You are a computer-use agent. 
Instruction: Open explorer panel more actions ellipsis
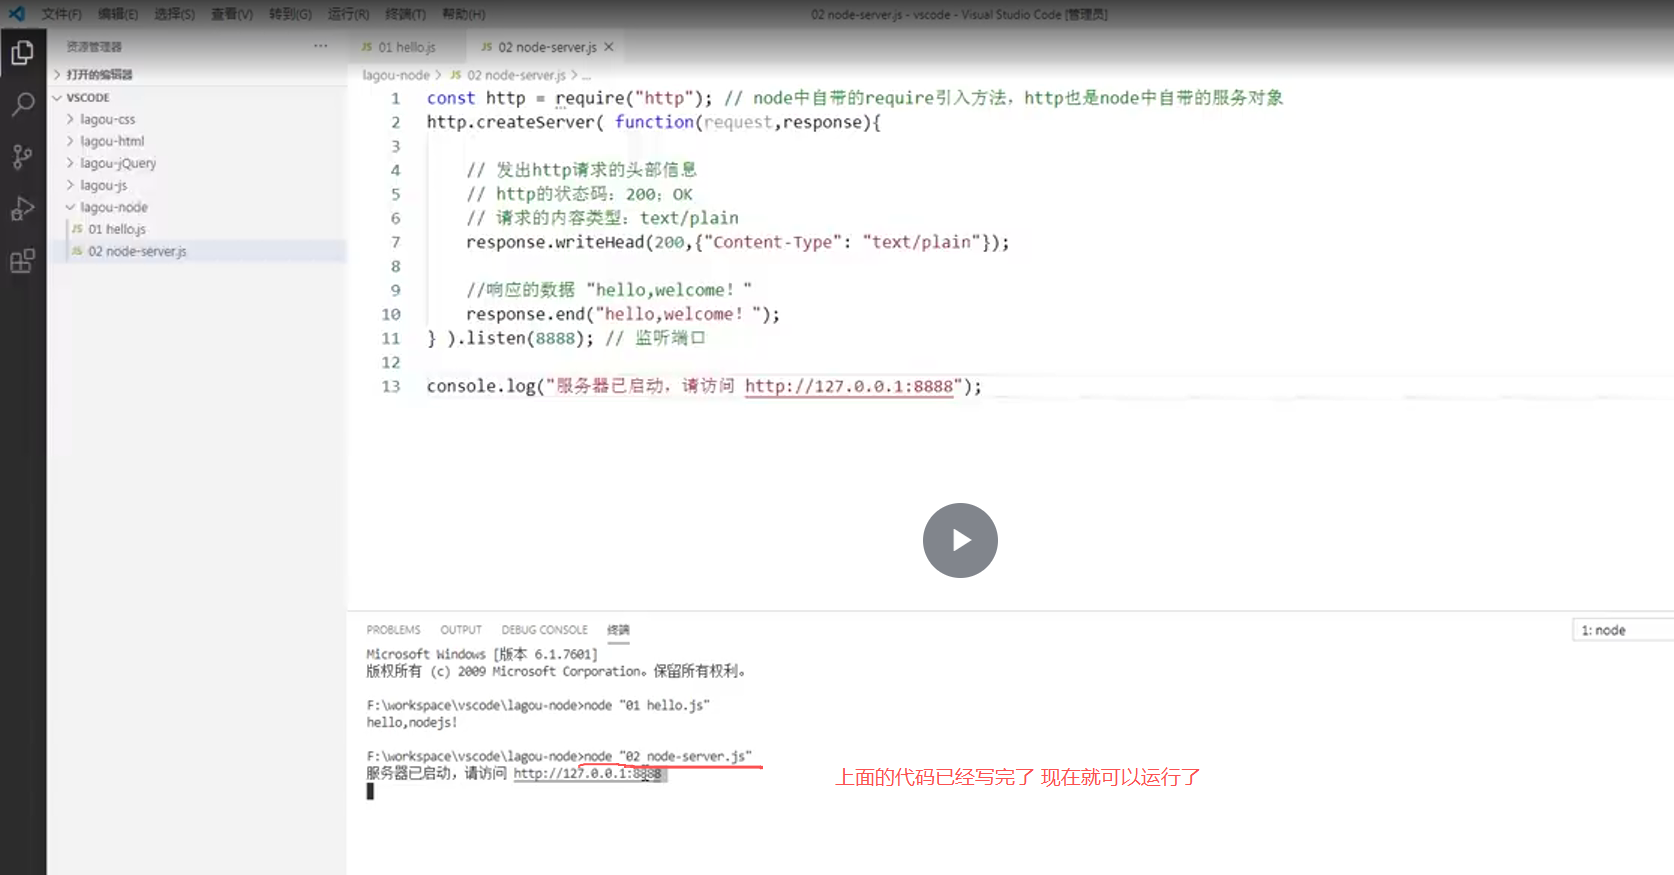tap(320, 46)
